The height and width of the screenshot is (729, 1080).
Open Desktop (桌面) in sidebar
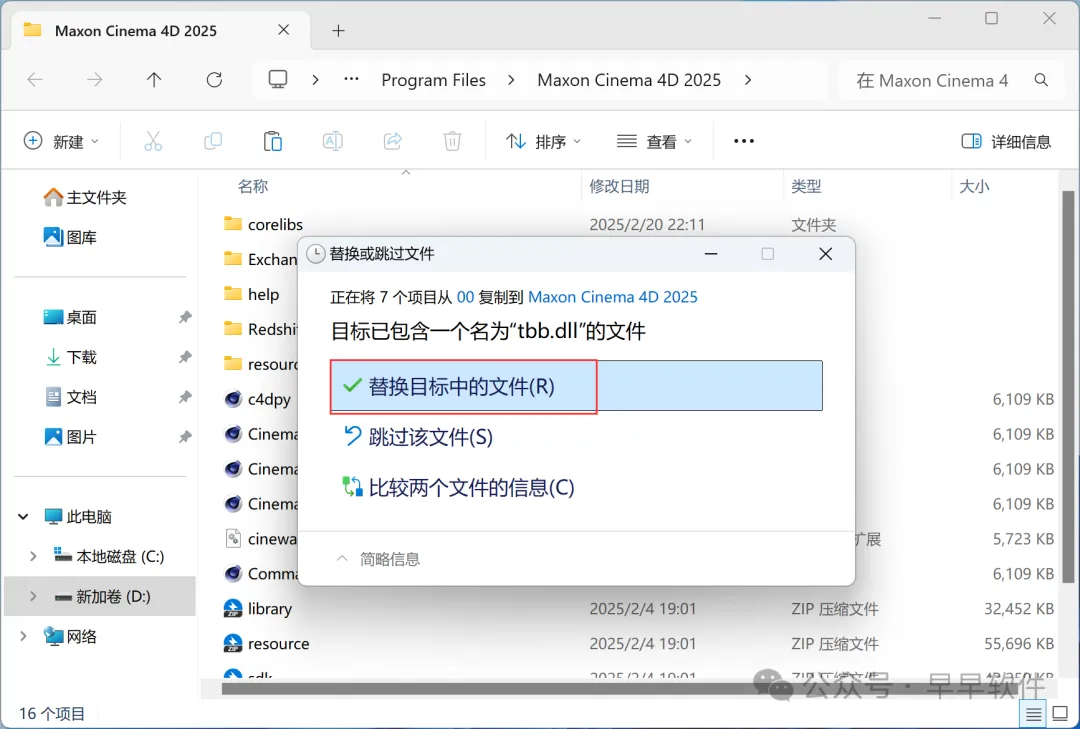[x=70, y=317]
